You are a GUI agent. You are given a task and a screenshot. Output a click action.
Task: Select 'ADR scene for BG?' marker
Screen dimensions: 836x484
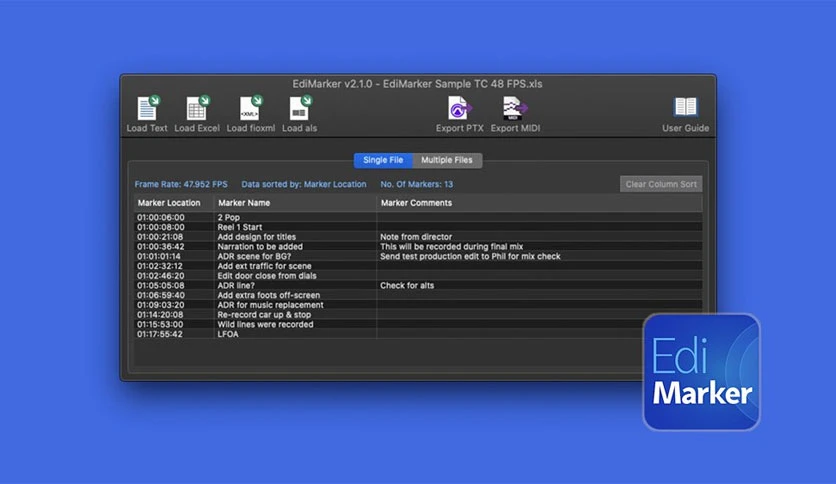(254, 256)
